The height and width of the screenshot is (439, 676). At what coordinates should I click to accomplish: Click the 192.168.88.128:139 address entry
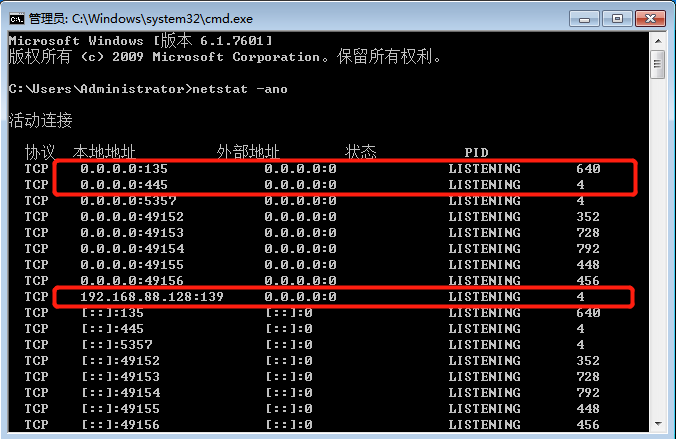click(x=152, y=297)
